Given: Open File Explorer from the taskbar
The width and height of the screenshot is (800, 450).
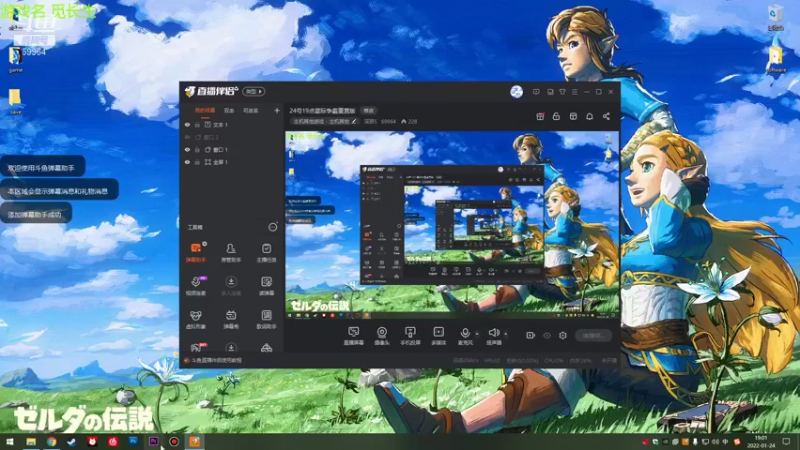Looking at the screenshot, I should (31, 442).
